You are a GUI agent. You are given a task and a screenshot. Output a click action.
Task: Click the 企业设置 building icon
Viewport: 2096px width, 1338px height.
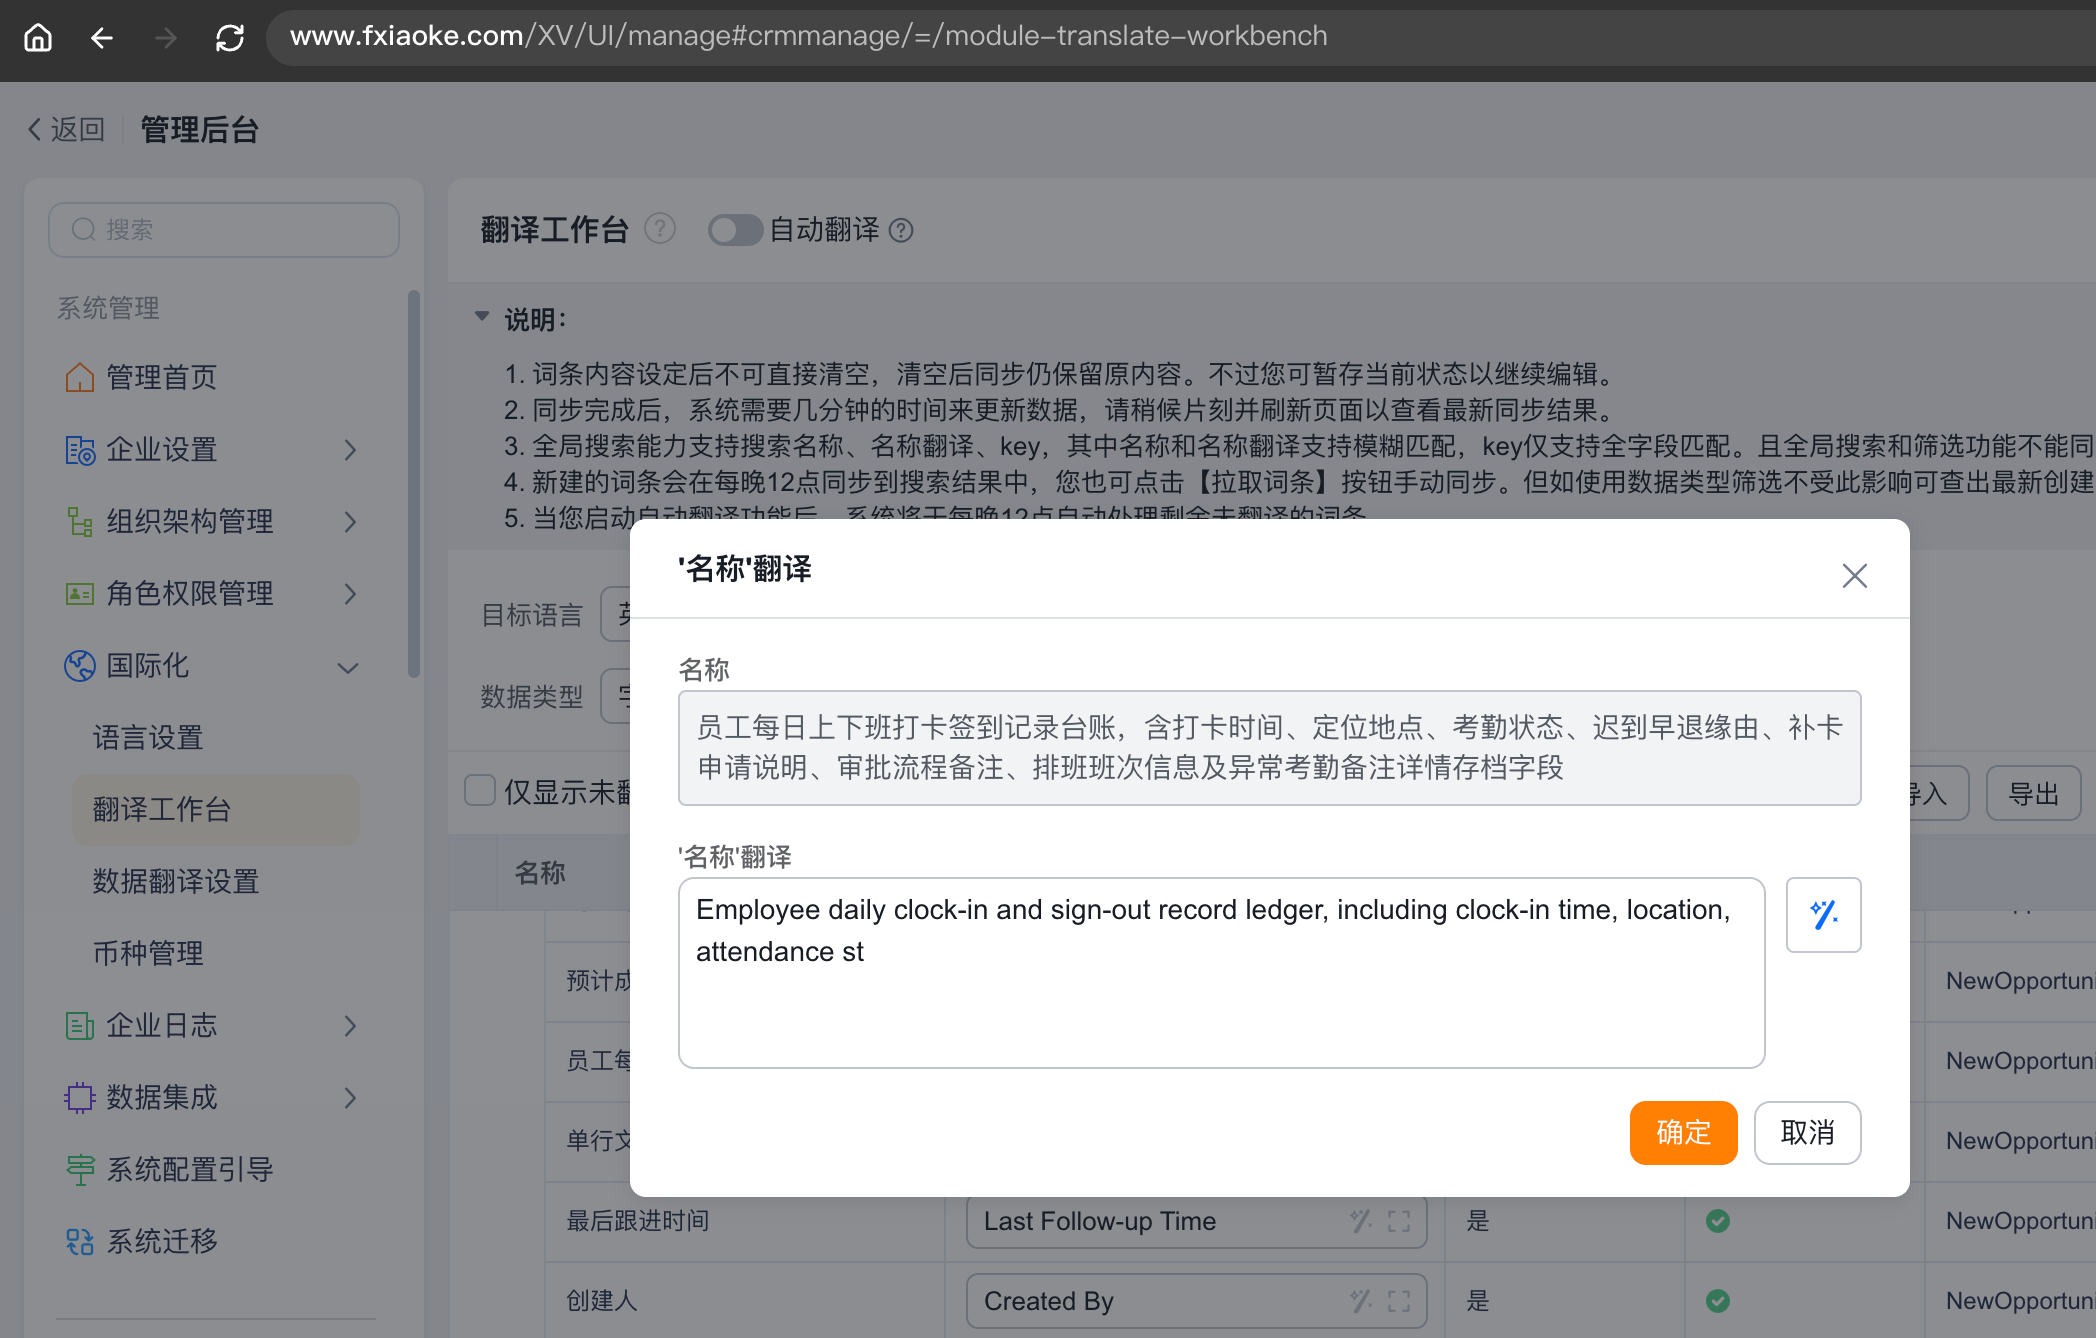(80, 450)
